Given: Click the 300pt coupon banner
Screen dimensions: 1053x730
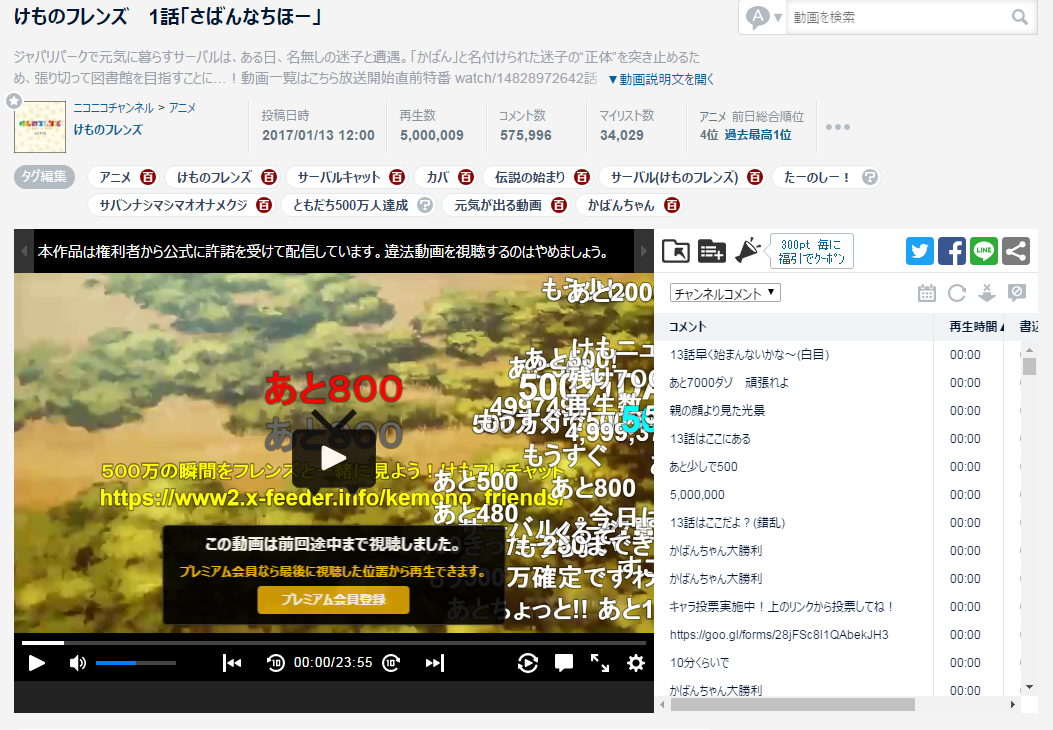Looking at the screenshot, I should pyautogui.click(x=811, y=251).
